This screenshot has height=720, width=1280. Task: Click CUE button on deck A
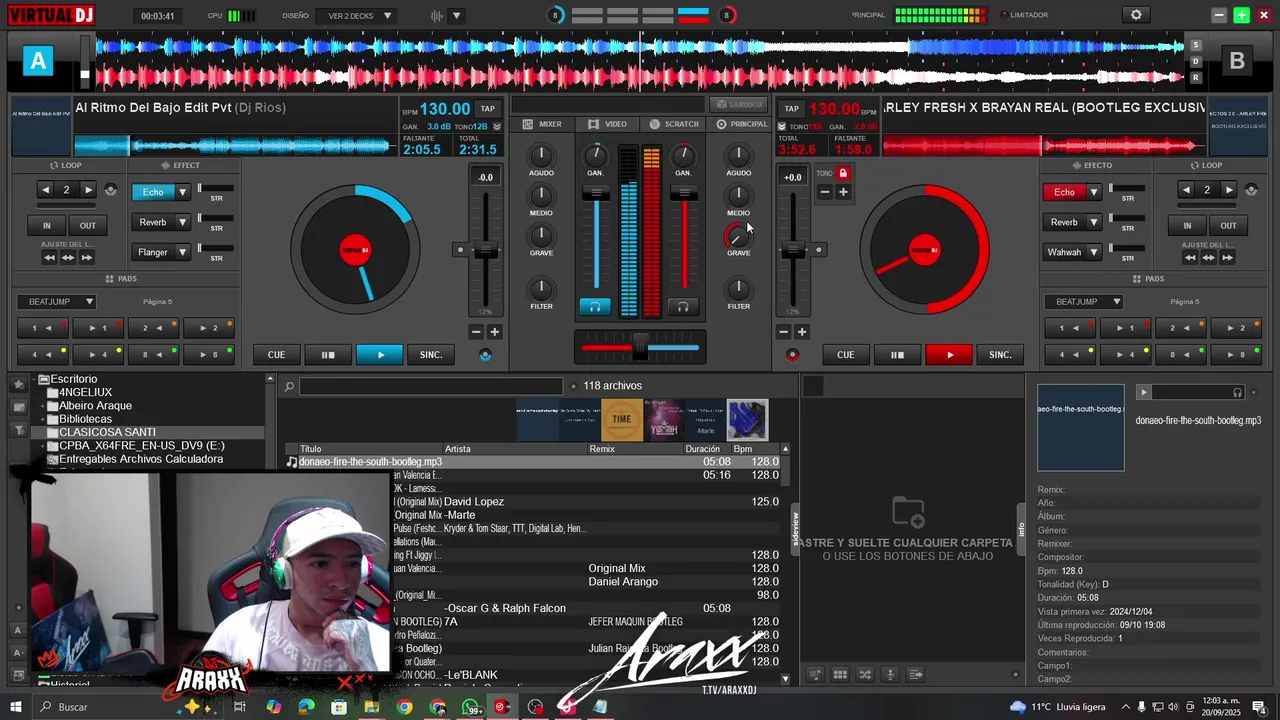[276, 355]
